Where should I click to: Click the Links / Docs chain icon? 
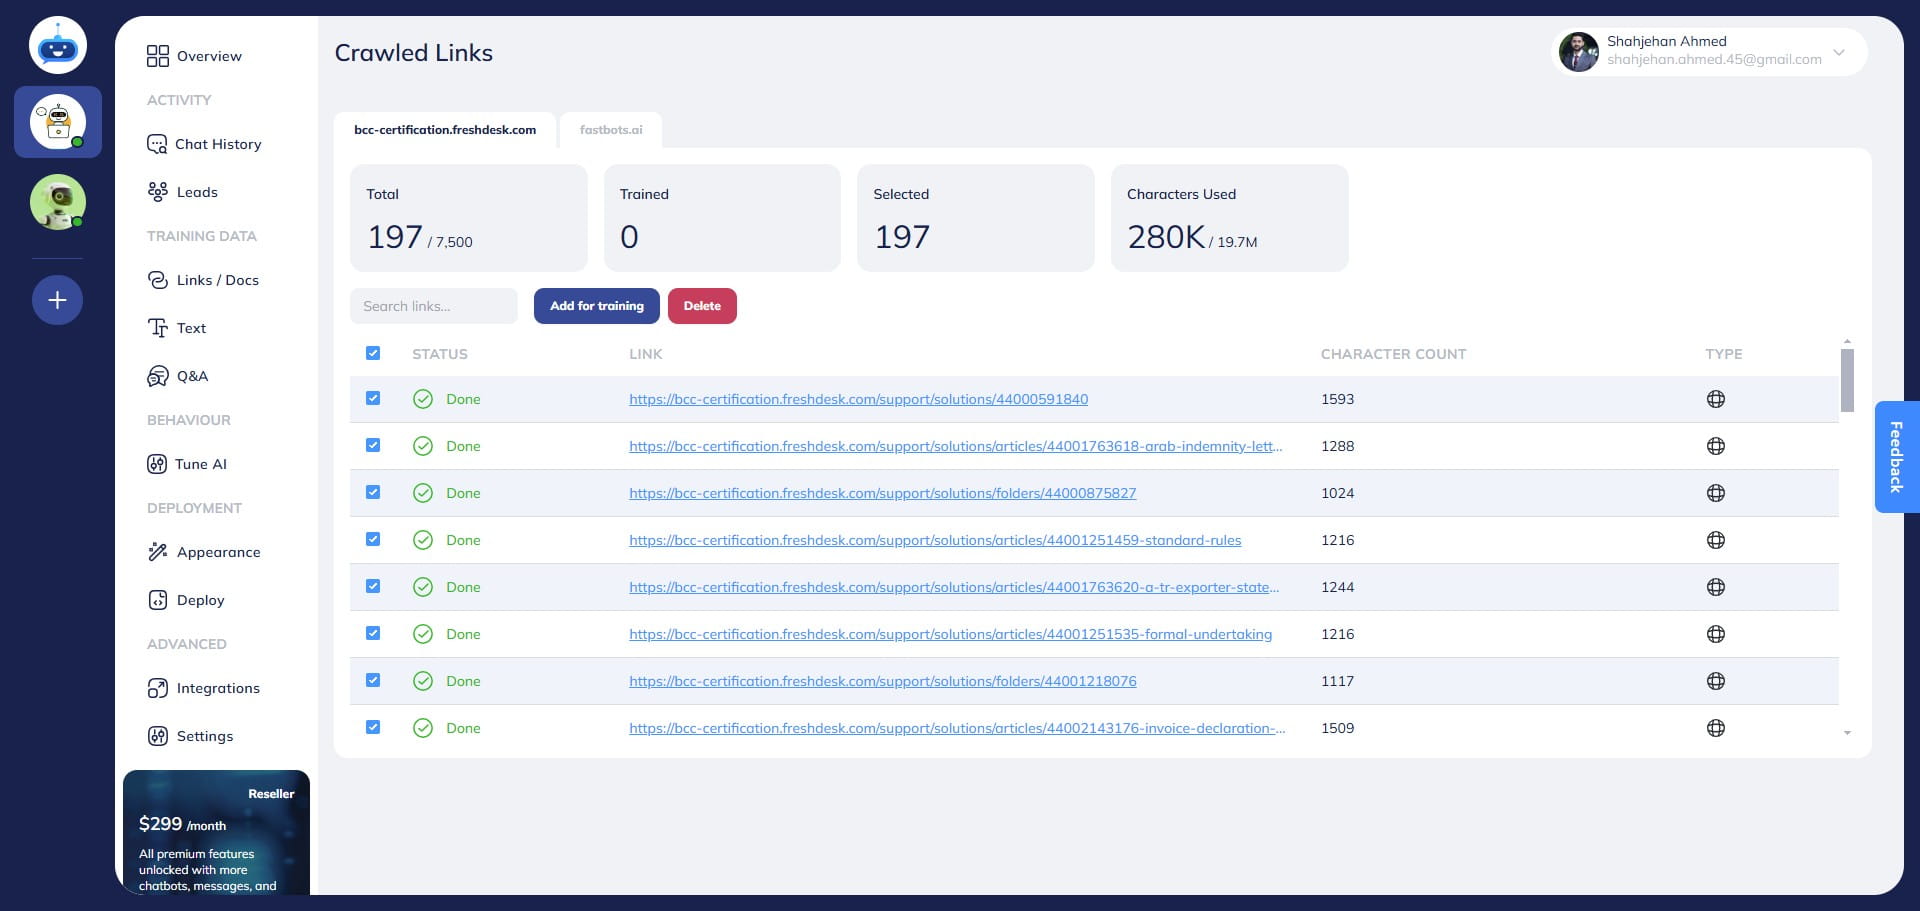[x=158, y=280]
